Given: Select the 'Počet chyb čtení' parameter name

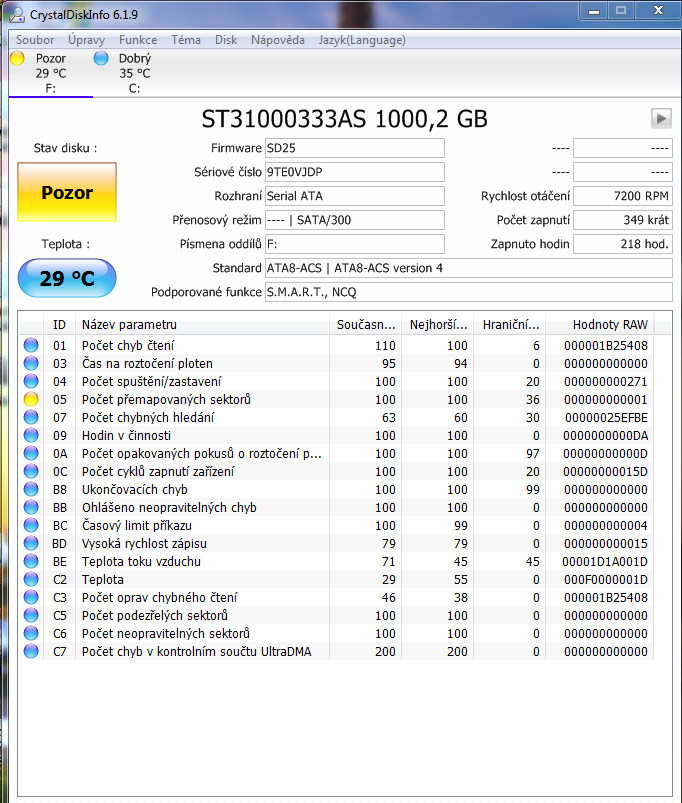Looking at the screenshot, I should click(128, 346).
